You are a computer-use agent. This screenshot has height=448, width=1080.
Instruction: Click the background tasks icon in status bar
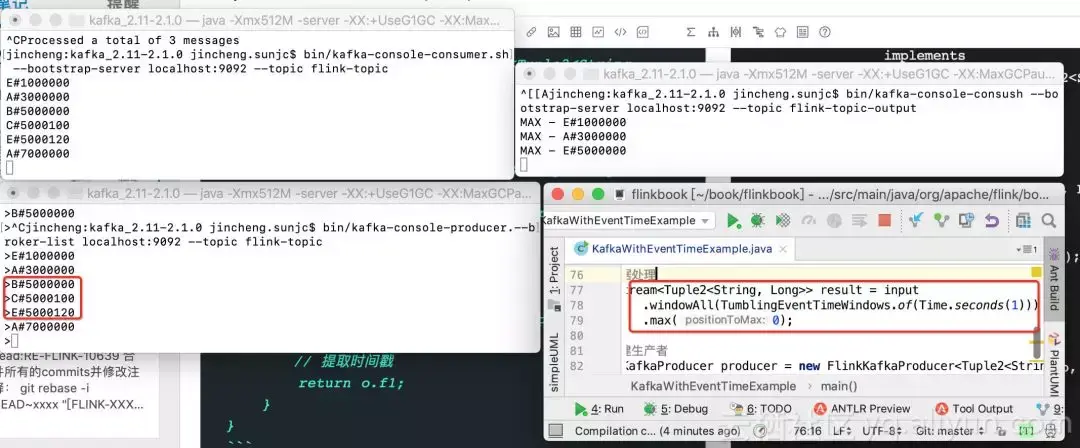coord(760,431)
